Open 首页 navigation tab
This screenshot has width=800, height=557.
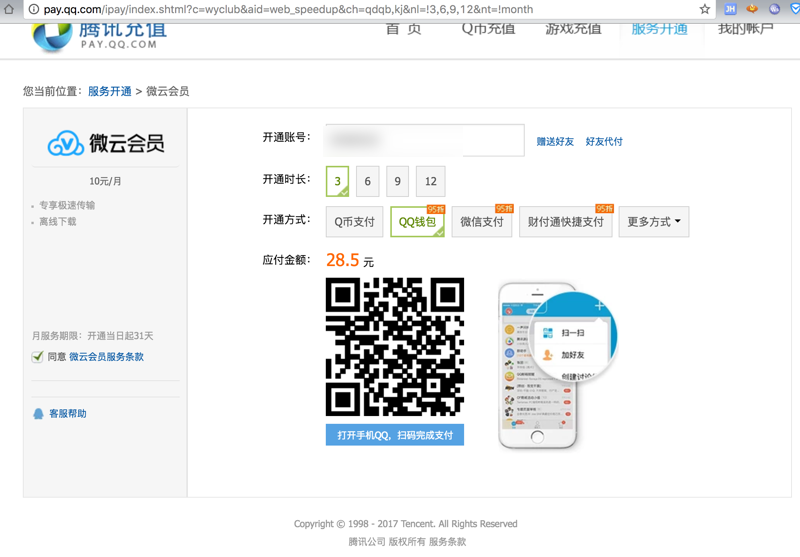coord(404,29)
